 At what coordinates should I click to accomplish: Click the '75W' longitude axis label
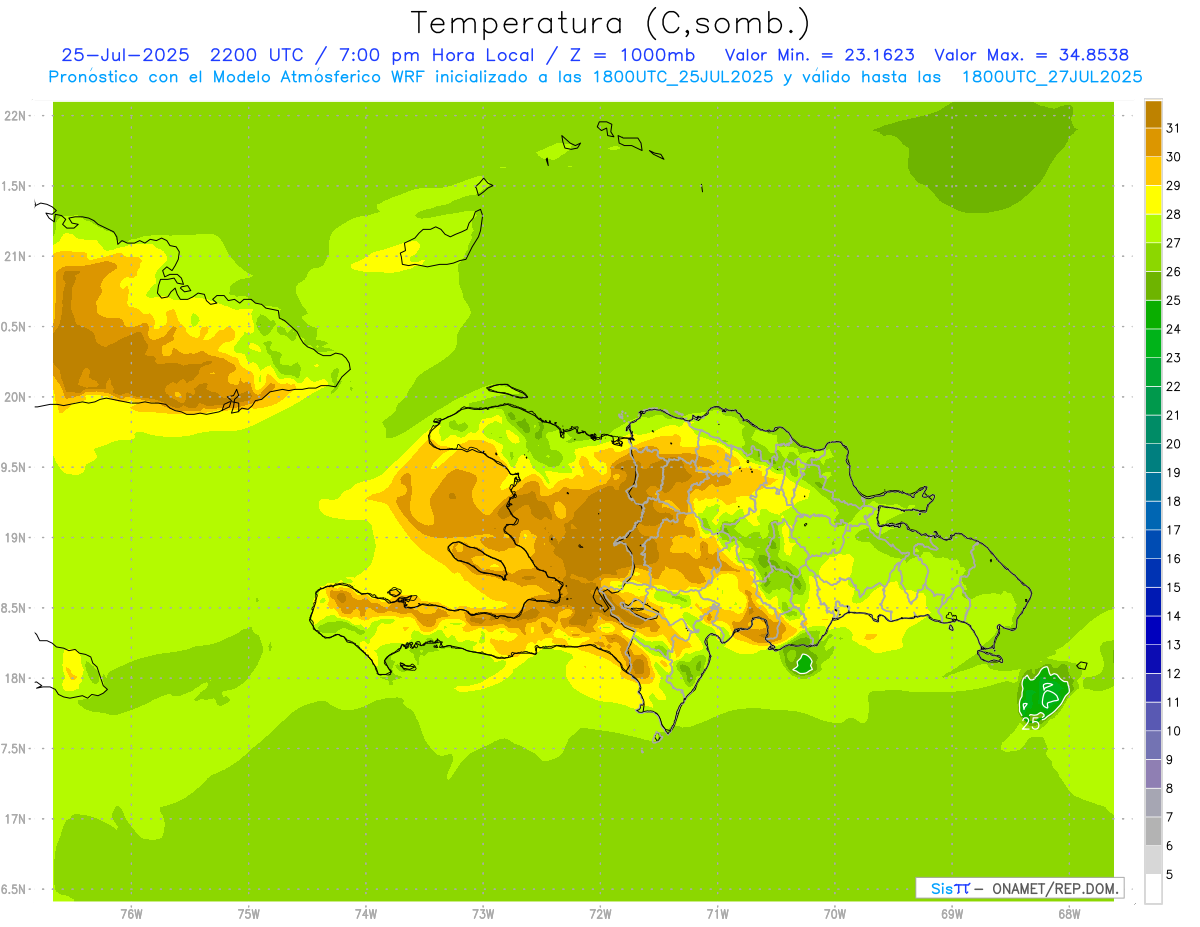[x=249, y=914]
